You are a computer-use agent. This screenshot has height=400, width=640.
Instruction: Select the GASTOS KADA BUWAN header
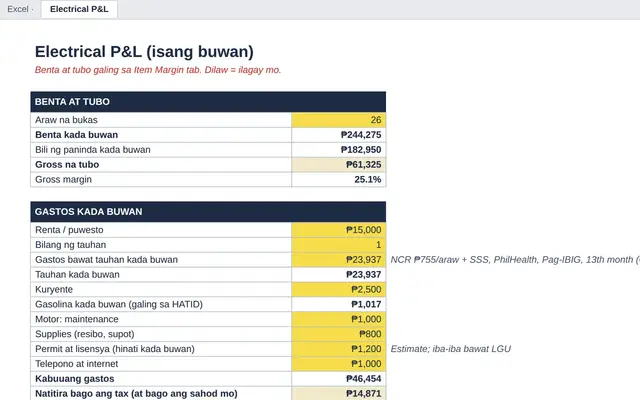pyautogui.click(x=208, y=211)
